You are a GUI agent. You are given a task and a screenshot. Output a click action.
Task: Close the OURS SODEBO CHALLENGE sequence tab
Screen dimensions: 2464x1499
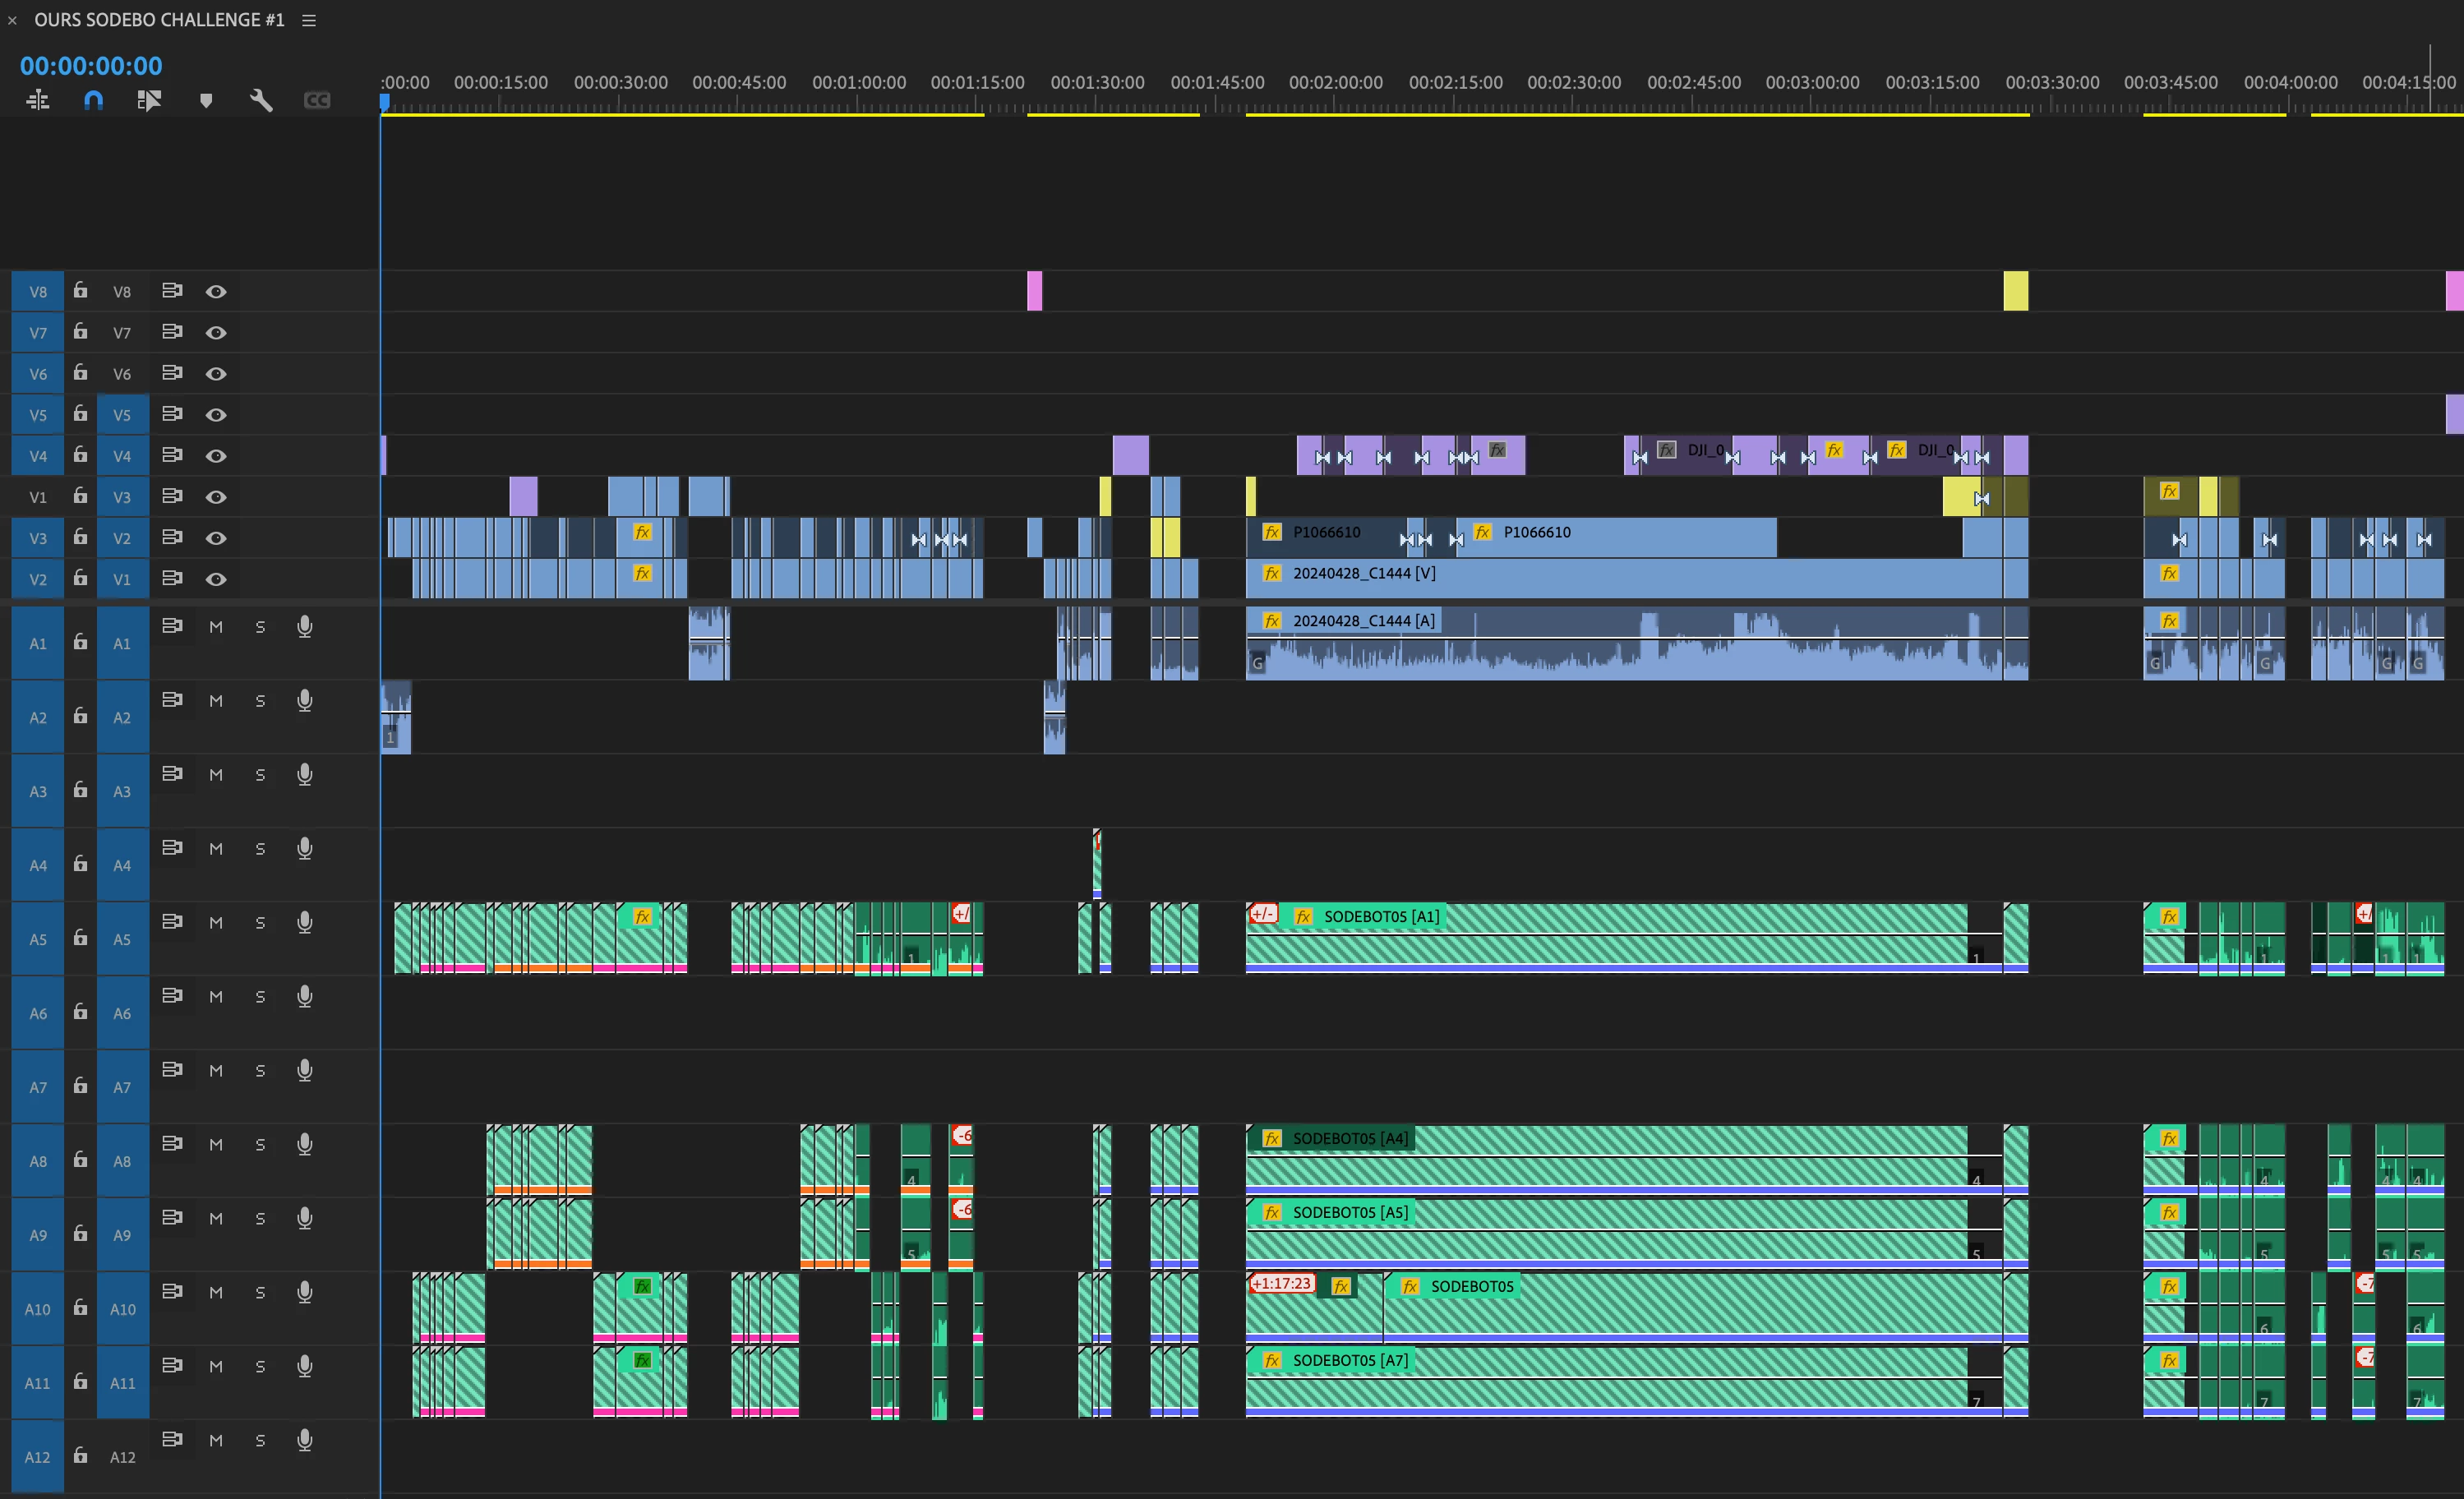[x=12, y=20]
